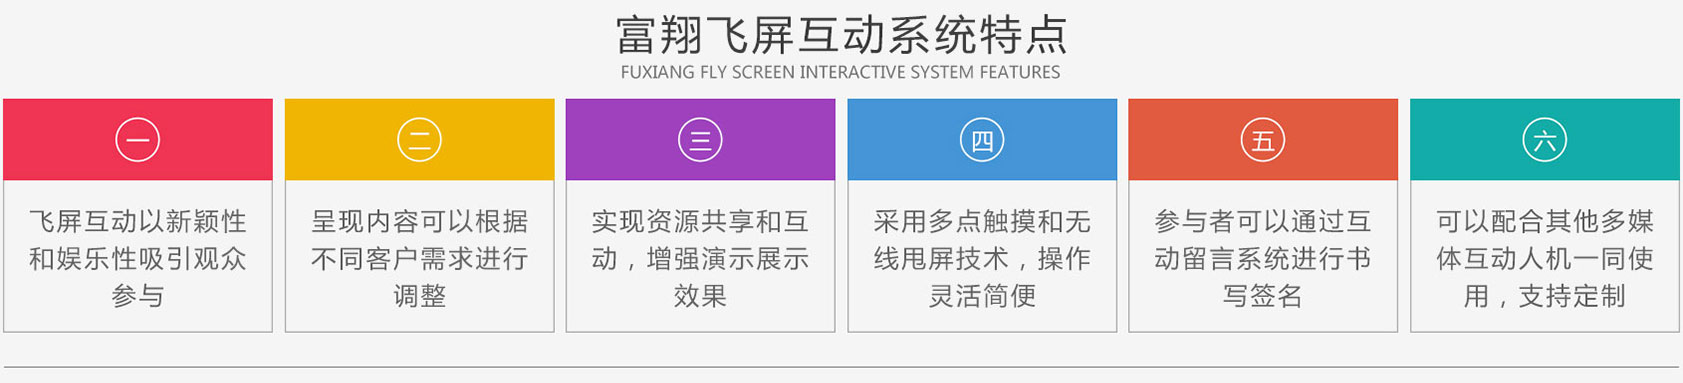1683x383 pixels.
Task: Click the circled 二 icon on yellow card
Action: click(x=419, y=140)
